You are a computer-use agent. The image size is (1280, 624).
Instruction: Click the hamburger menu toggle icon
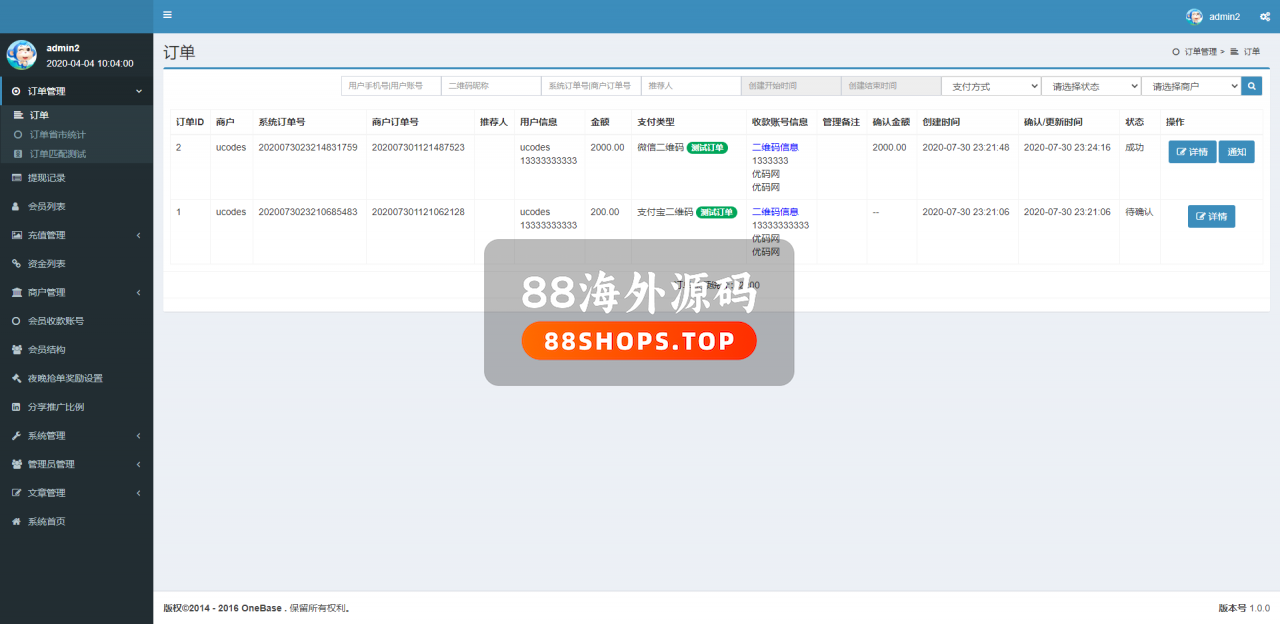pyautogui.click(x=167, y=15)
